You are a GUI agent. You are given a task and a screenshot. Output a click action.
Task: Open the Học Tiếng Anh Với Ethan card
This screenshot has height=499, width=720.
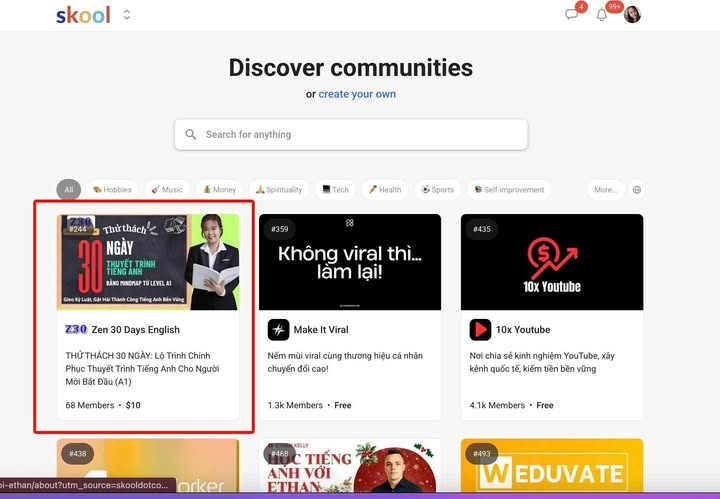pyautogui.click(x=350, y=465)
